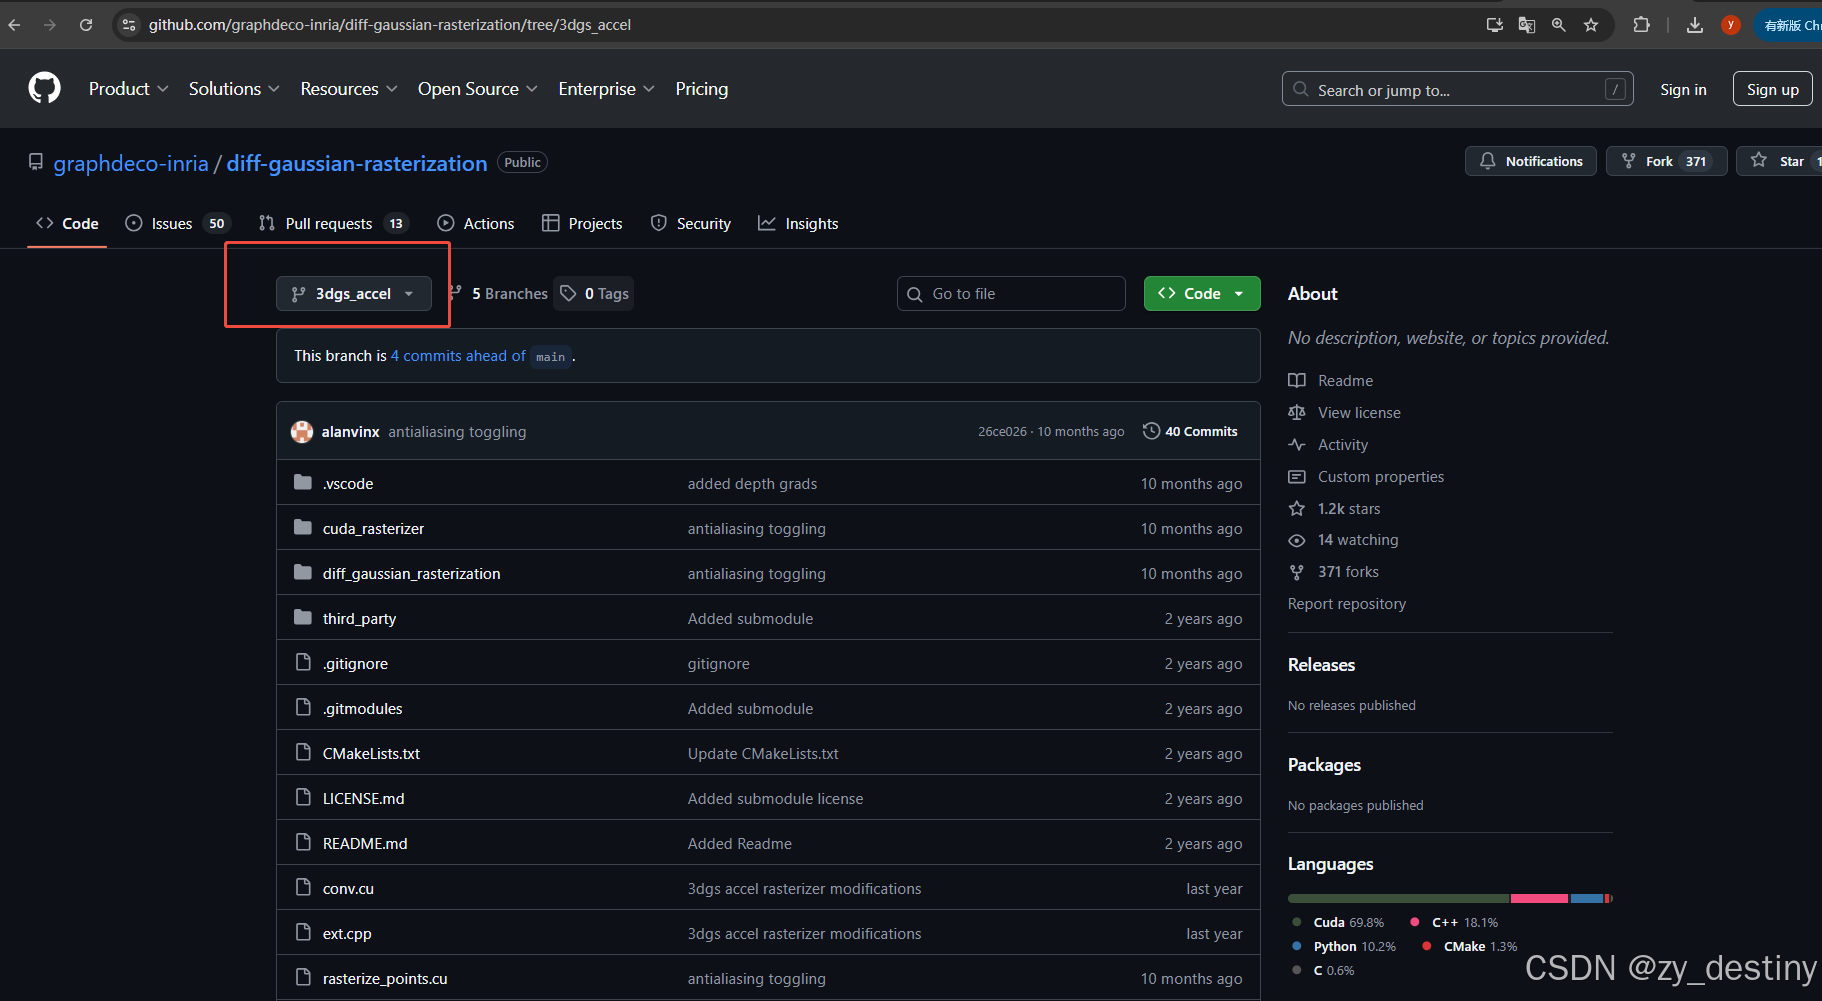Screen dimensions: 1822x1001
Task: Open the graphdeco-inria owner link
Action: pos(131,163)
